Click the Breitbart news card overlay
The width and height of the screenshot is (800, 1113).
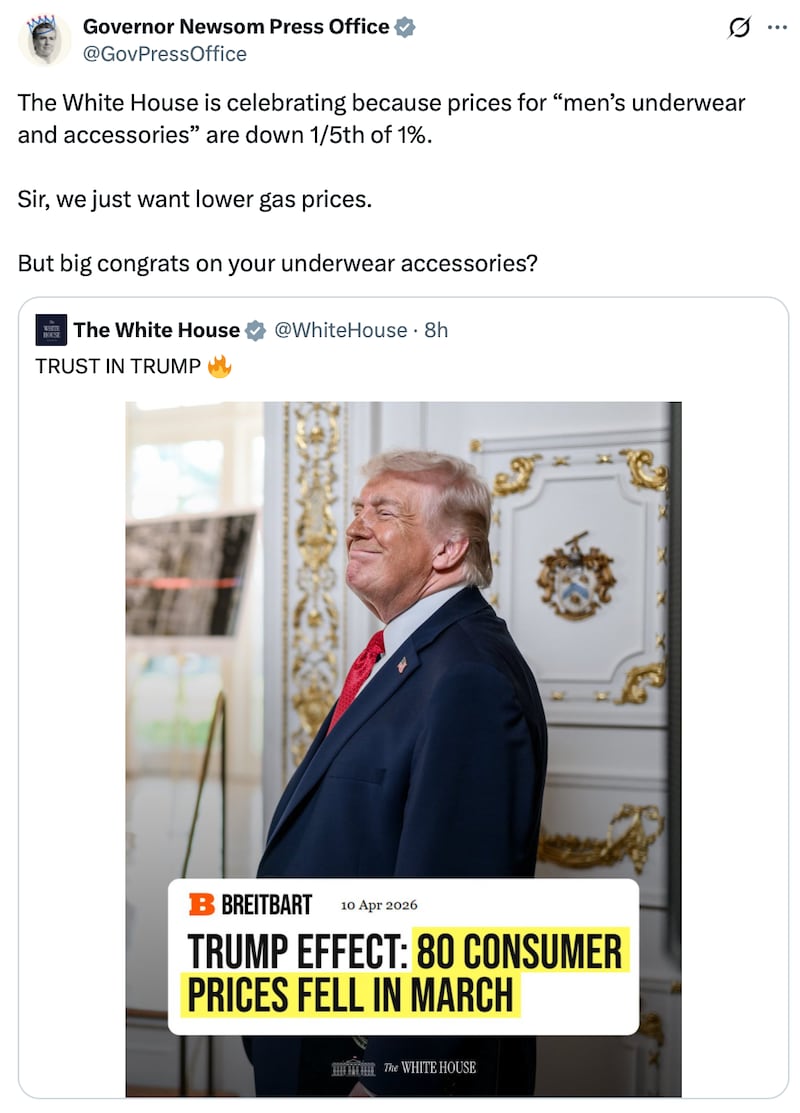click(404, 955)
